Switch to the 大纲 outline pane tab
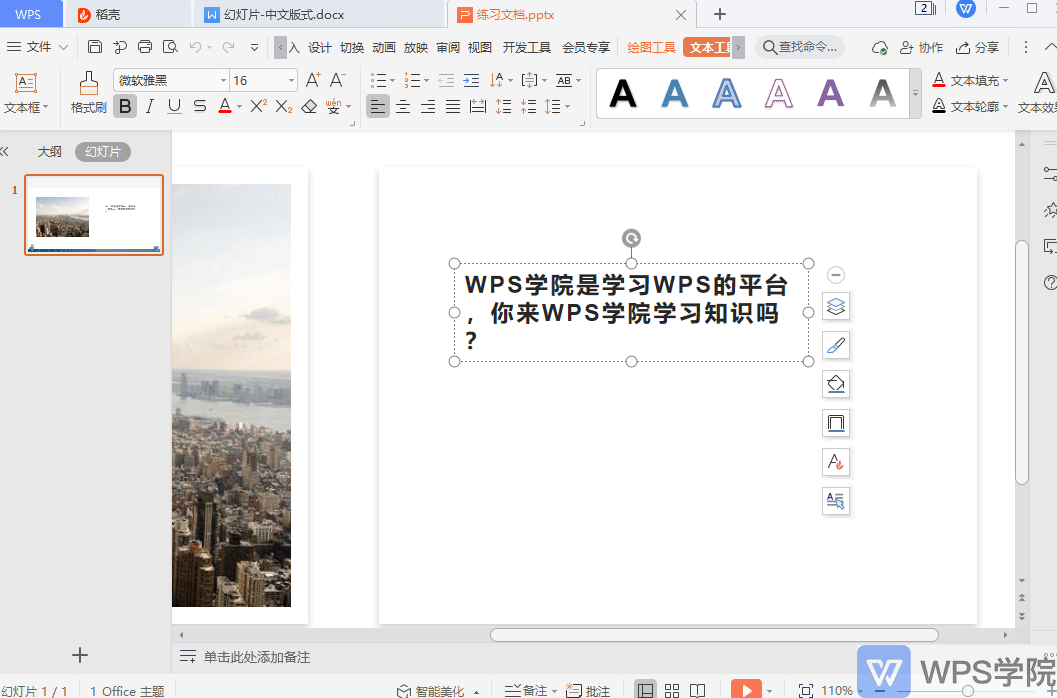Viewport: 1057px width, 698px height. click(x=49, y=152)
